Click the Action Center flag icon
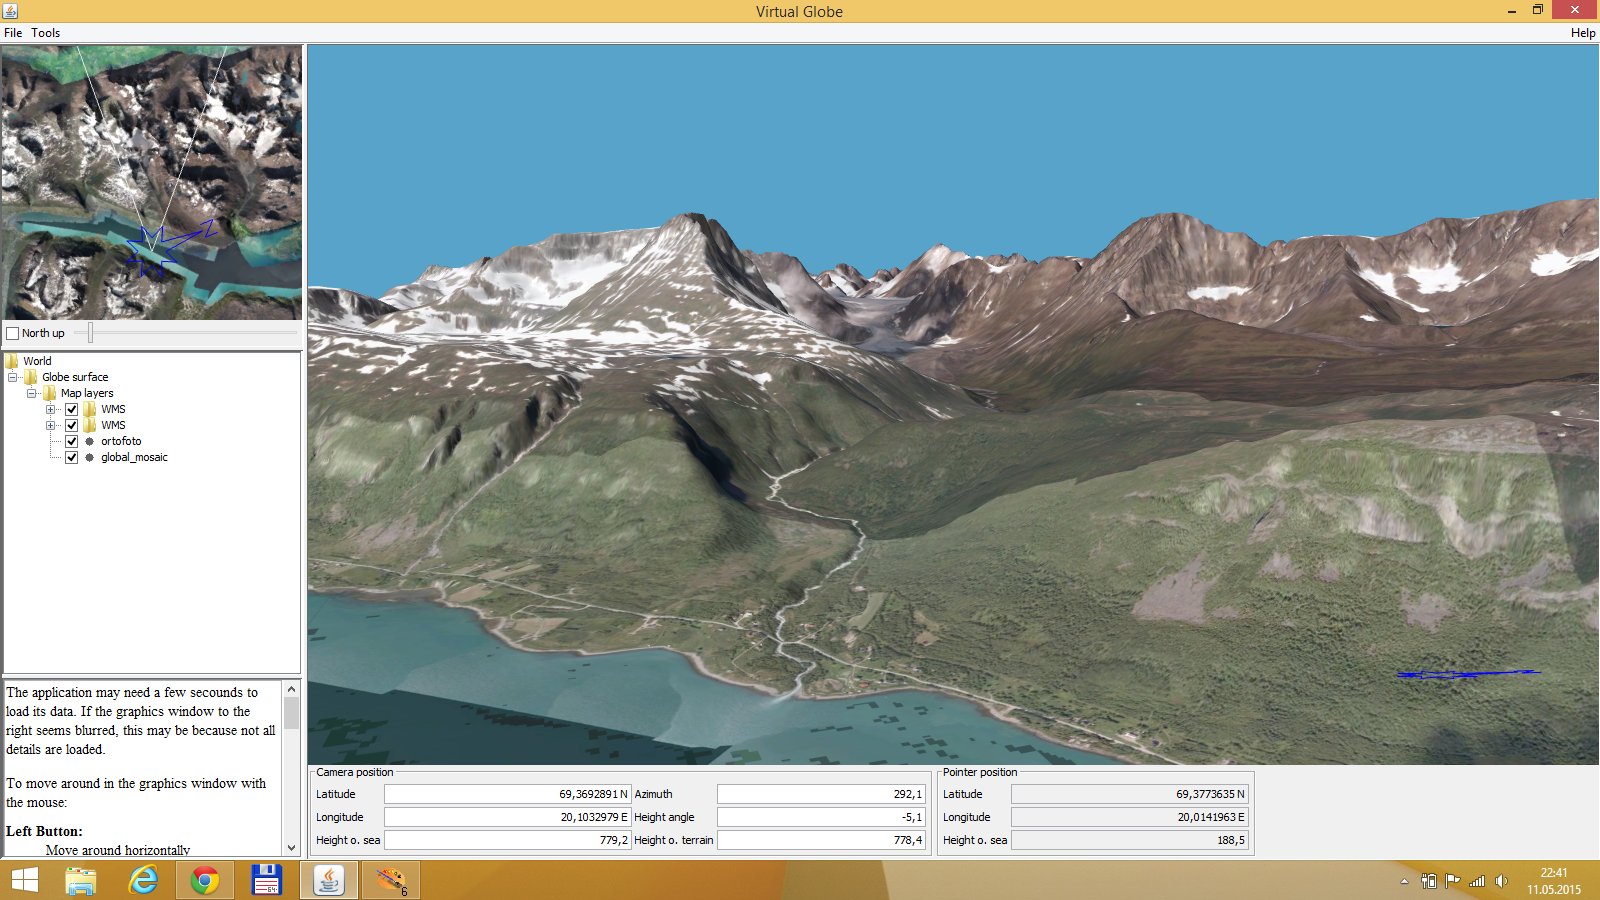Viewport: 1600px width, 900px height. [1452, 881]
